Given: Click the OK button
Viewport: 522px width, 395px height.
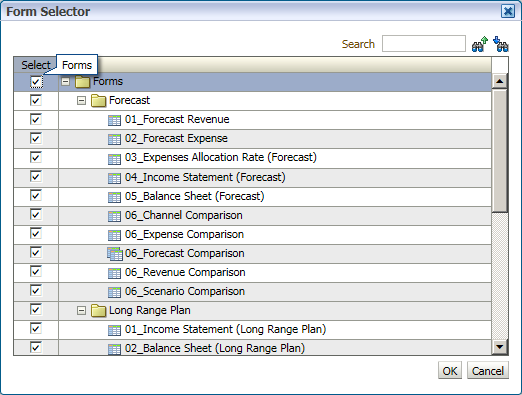Looking at the screenshot, I should pos(450,371).
